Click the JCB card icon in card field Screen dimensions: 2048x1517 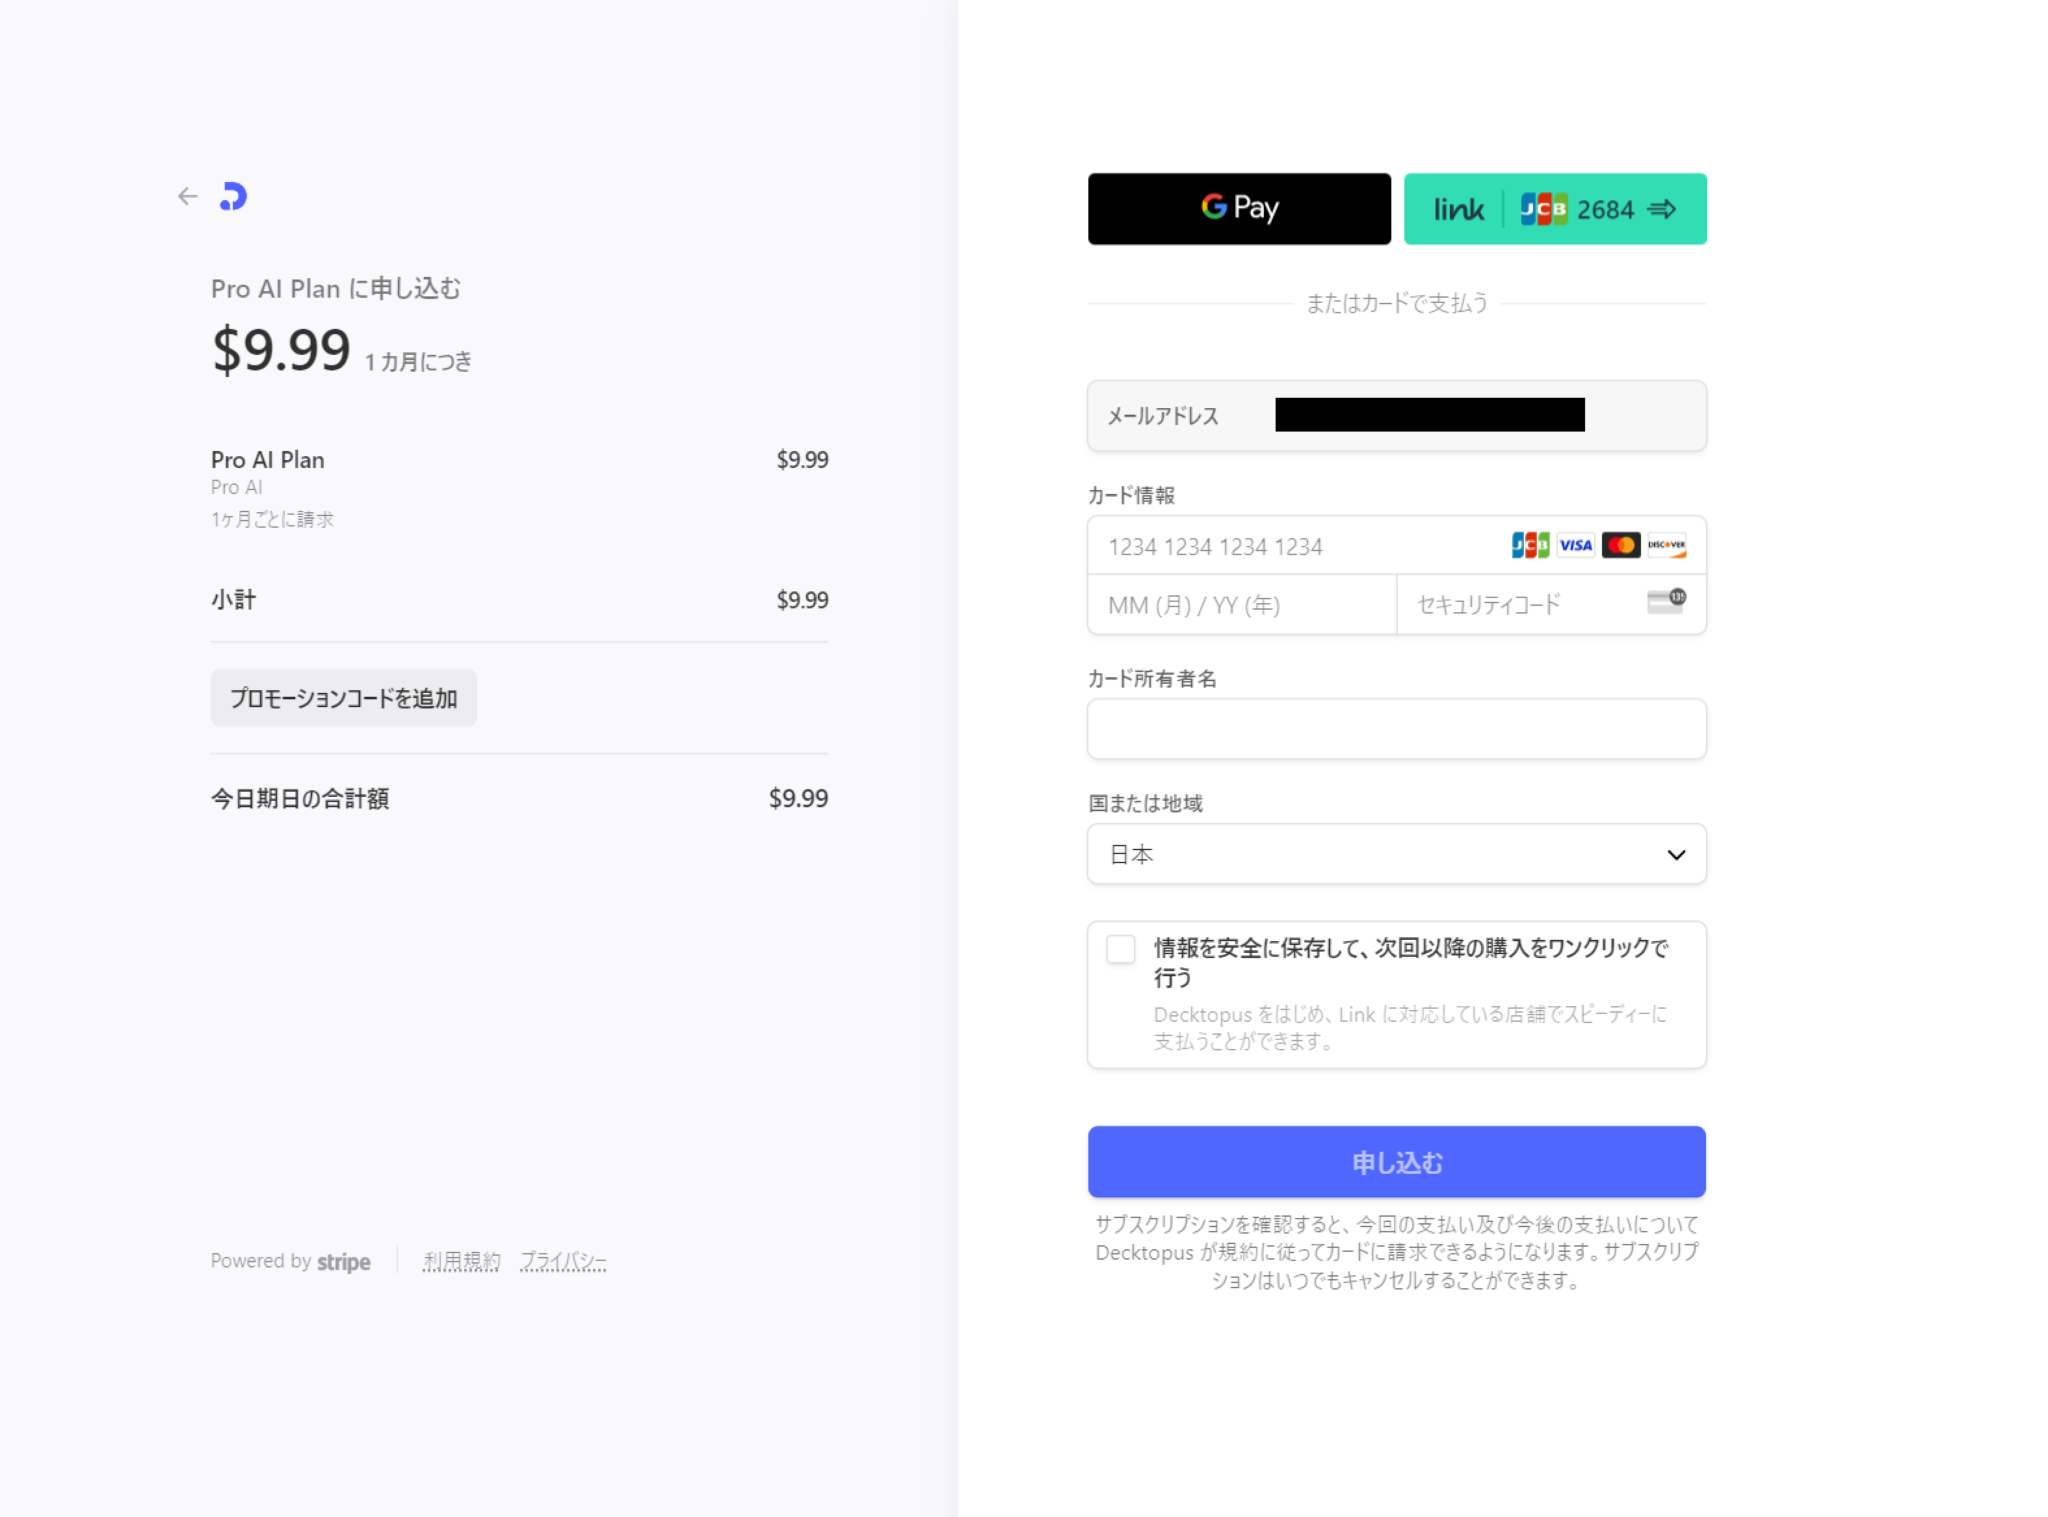point(1529,545)
